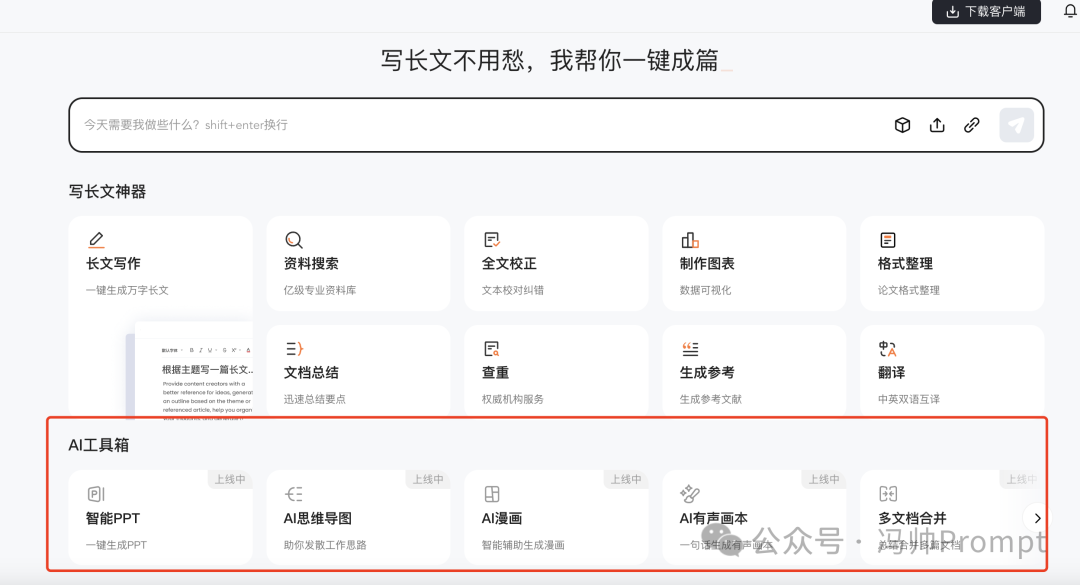Screen dimensions: 1080x585
Task: Open the AI思维导图 tool
Action: (358, 518)
